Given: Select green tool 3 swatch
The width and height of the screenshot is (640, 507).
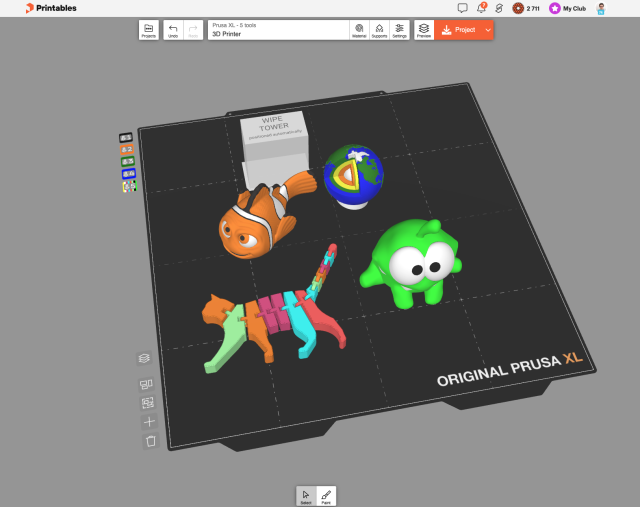Looking at the screenshot, I should (x=128, y=162).
